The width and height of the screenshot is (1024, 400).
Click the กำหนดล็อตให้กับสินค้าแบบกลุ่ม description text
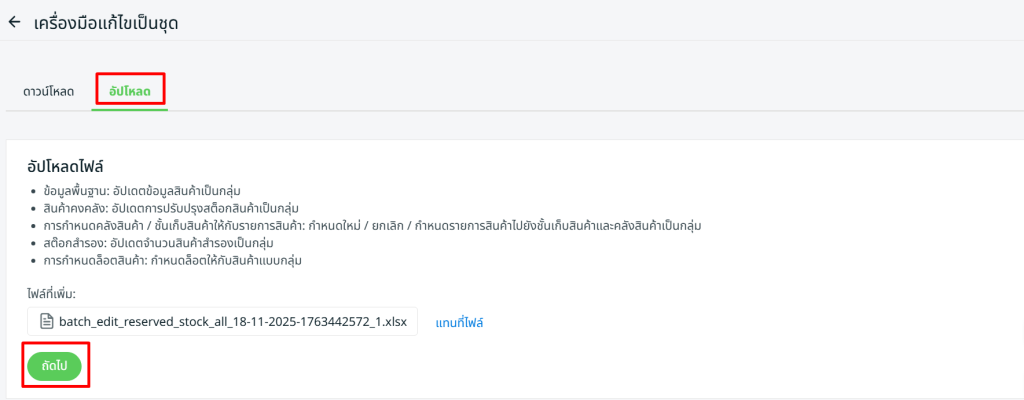coord(224,261)
